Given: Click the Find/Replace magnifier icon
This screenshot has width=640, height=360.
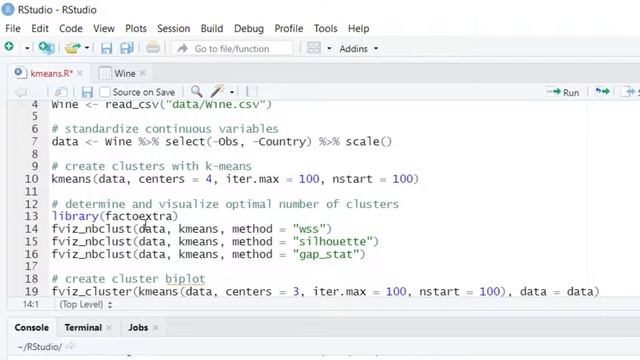Looking at the screenshot, I should coord(196,91).
